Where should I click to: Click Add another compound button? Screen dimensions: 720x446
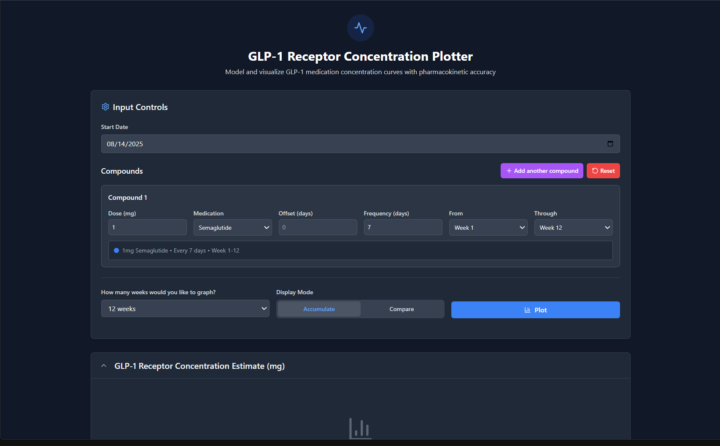pyautogui.click(x=541, y=171)
